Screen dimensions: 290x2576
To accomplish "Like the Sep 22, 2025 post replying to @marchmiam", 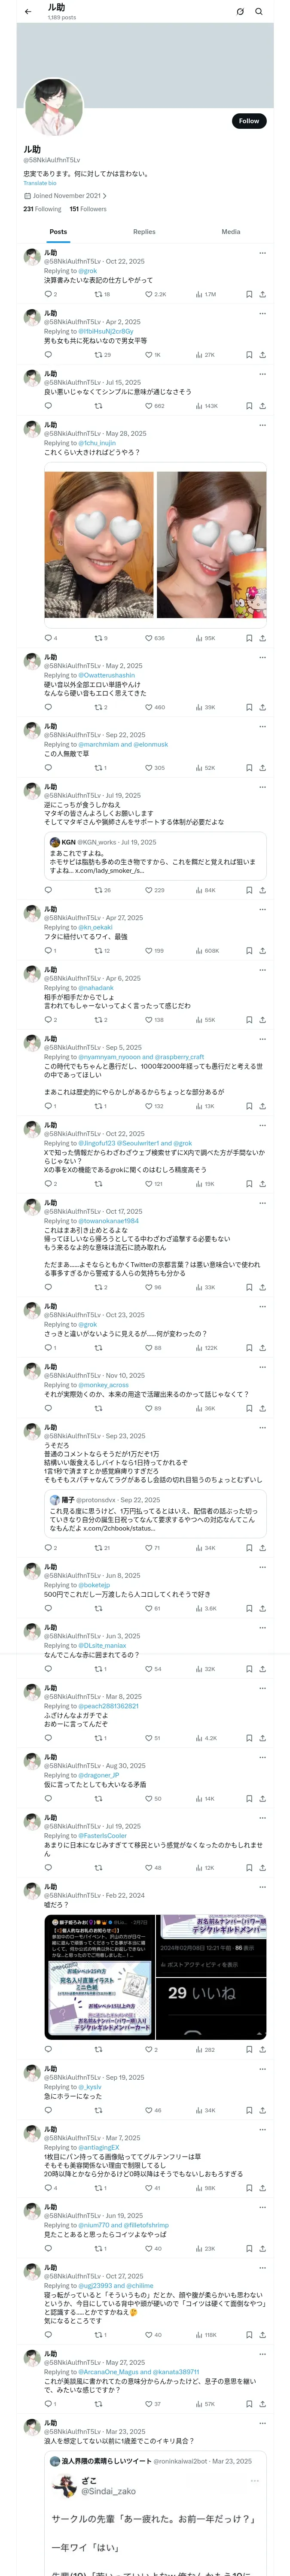I will coord(149,768).
